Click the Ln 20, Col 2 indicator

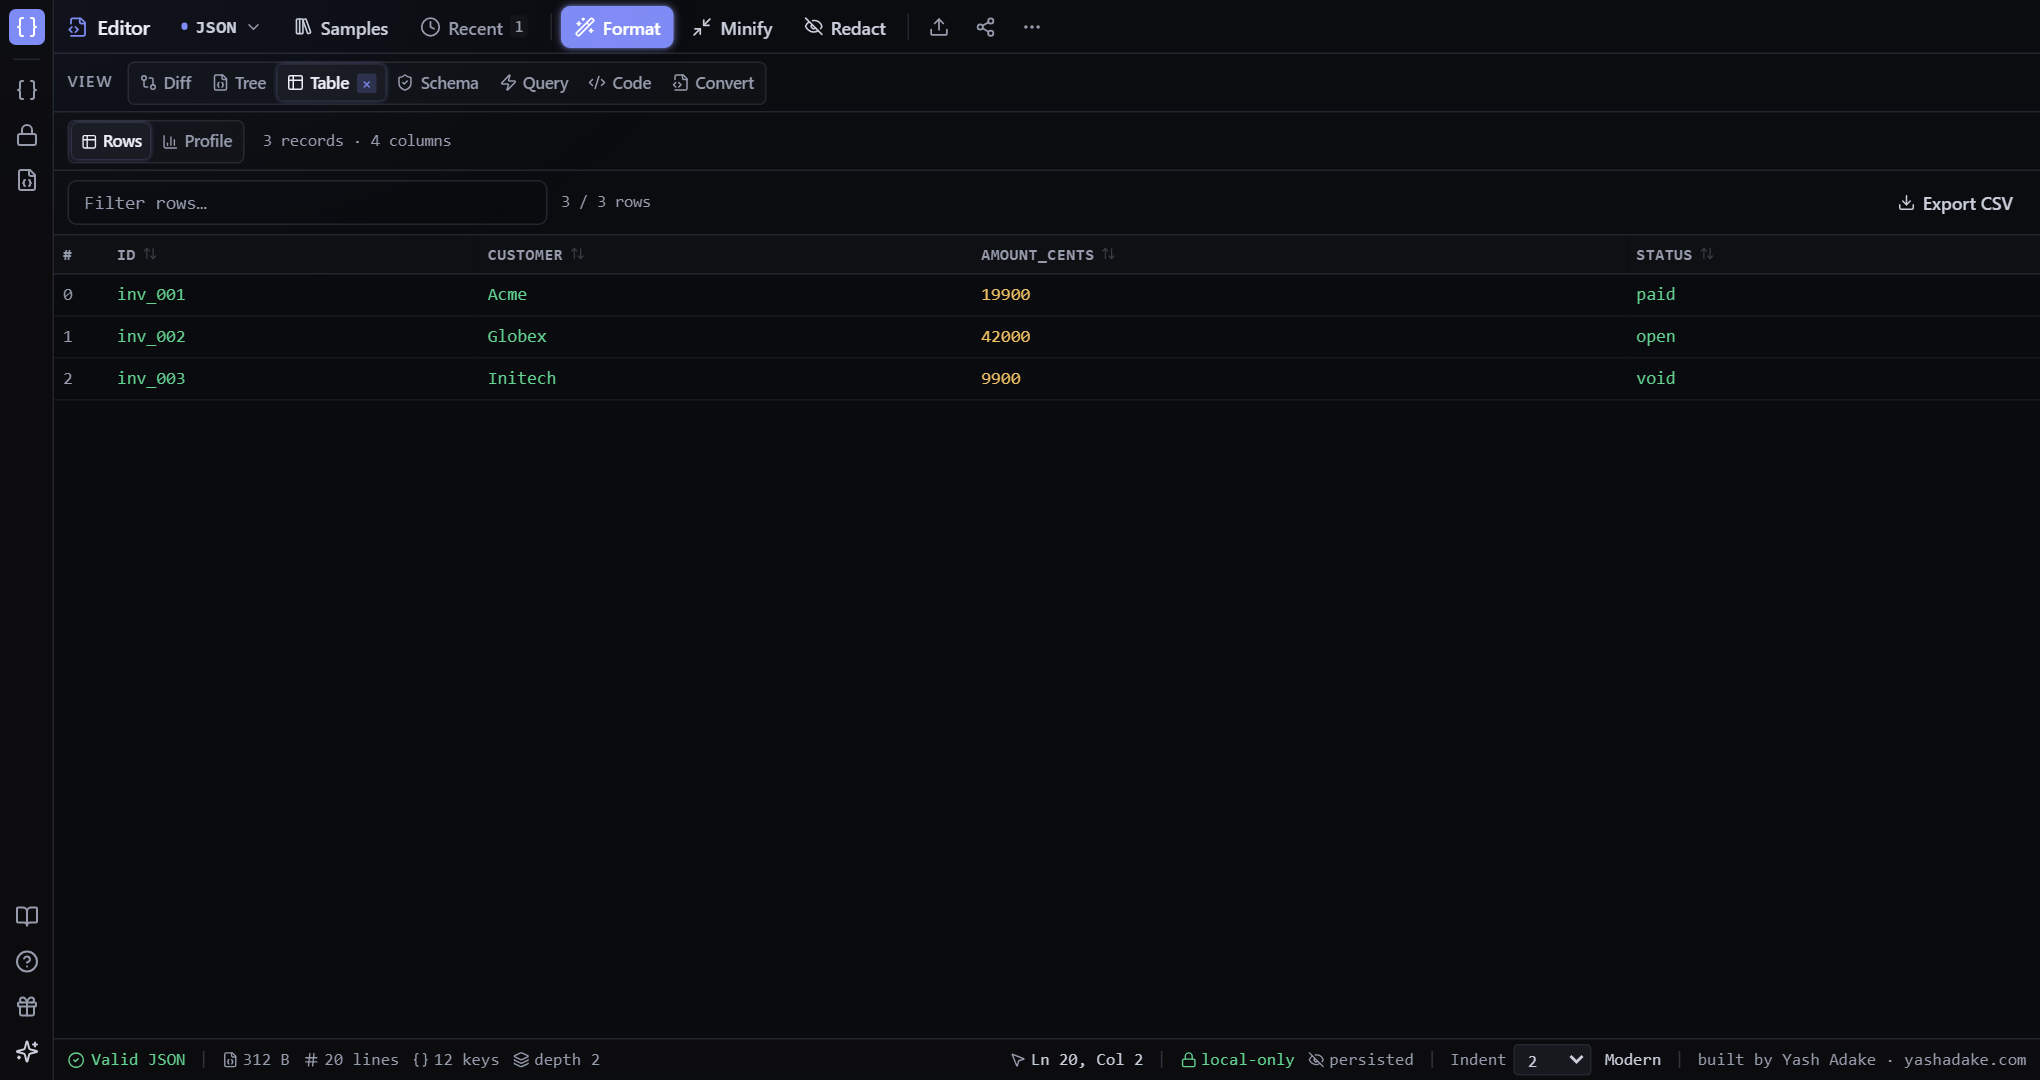click(1077, 1060)
